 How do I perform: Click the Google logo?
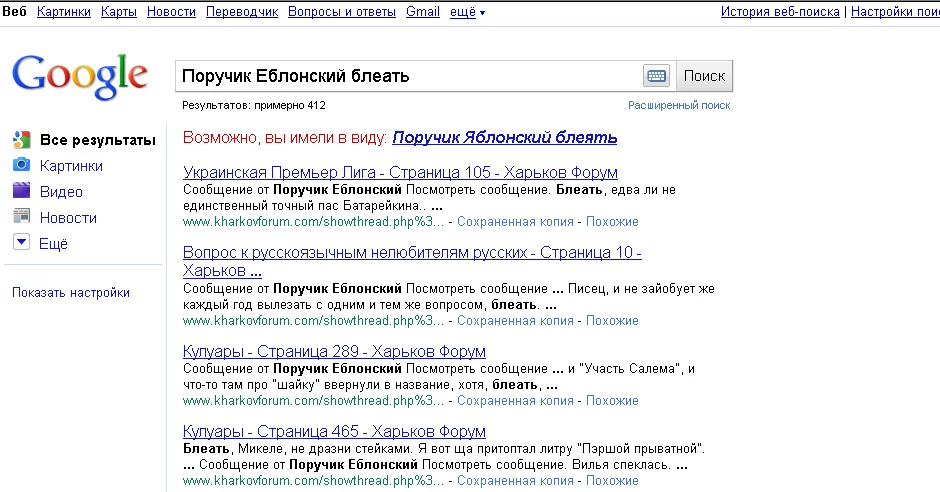pos(79,76)
